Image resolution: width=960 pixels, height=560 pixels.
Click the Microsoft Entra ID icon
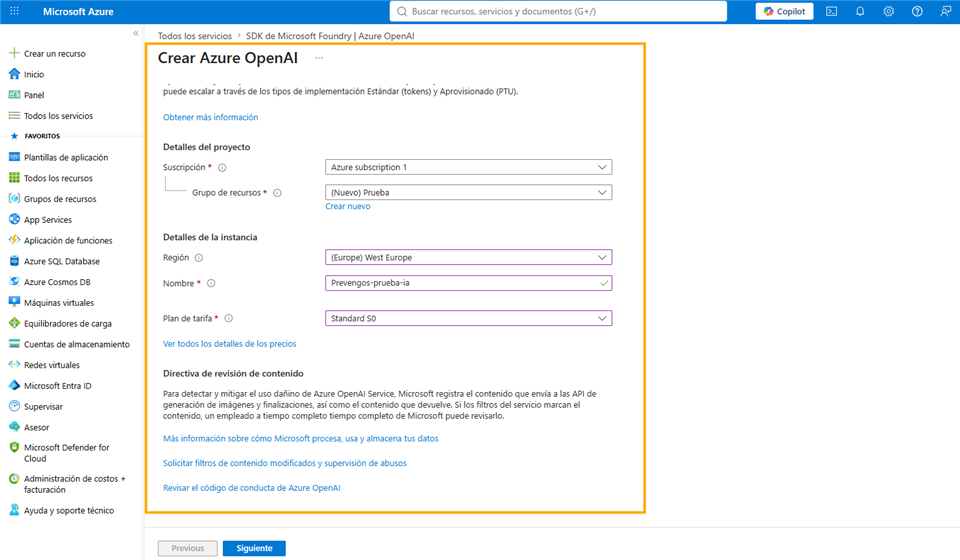tap(14, 386)
